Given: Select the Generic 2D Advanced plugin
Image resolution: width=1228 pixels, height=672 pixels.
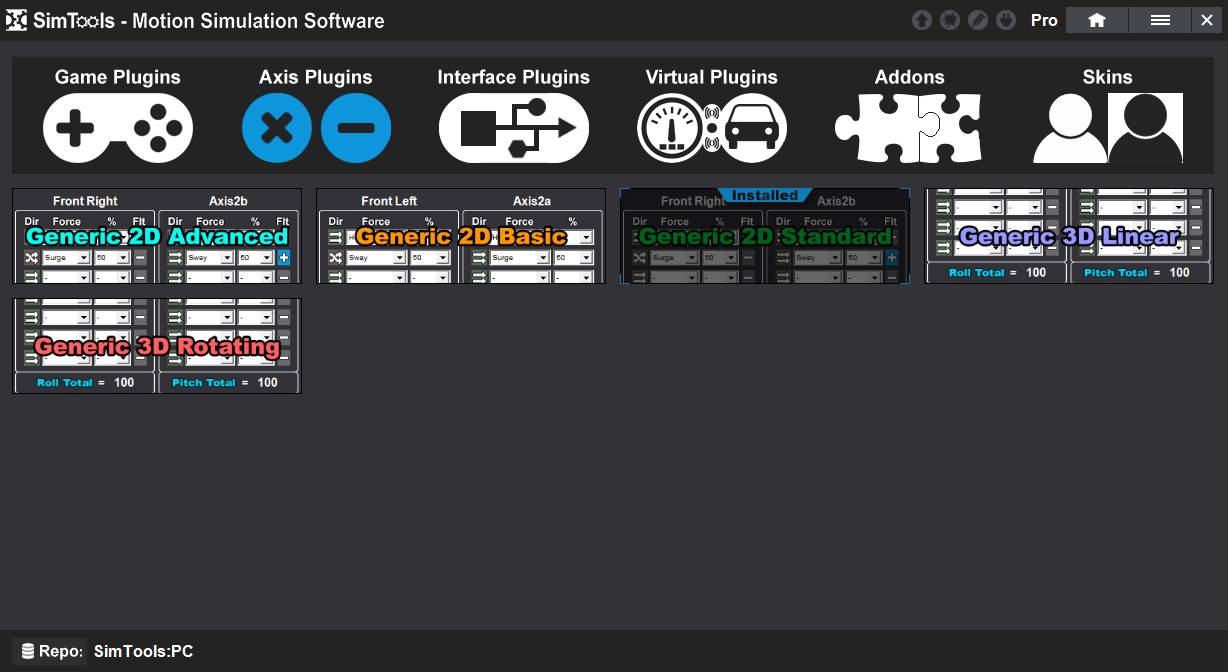Looking at the screenshot, I should (157, 236).
